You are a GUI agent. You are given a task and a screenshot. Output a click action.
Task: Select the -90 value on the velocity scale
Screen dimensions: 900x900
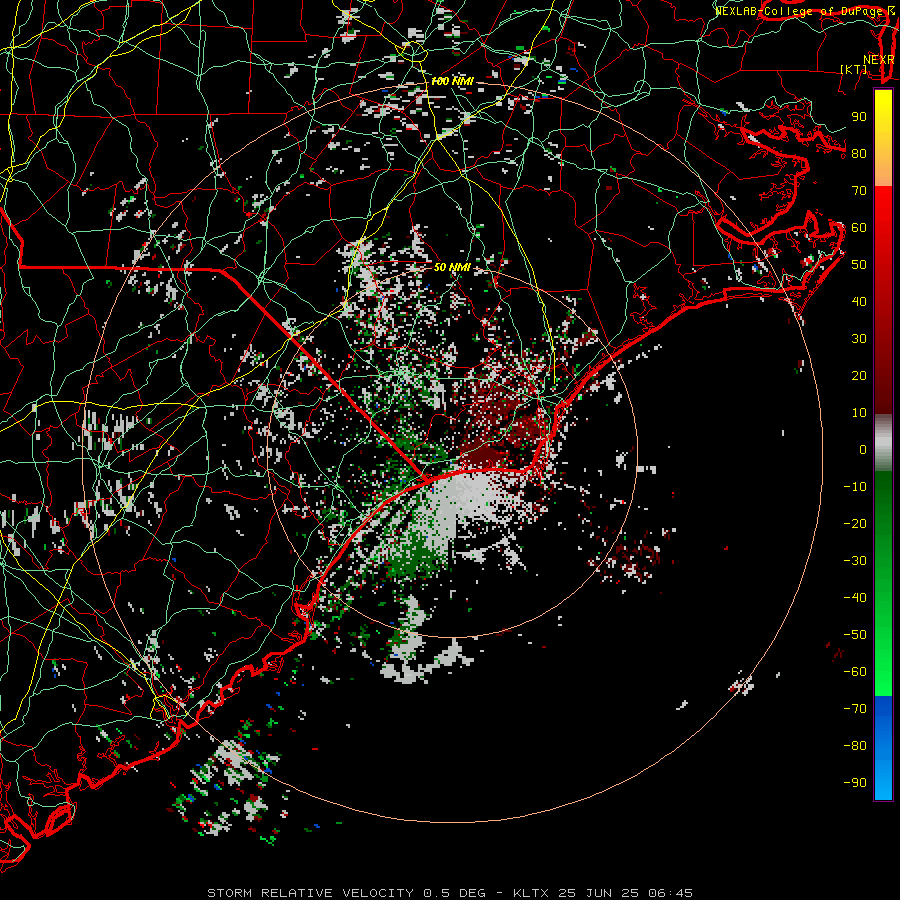click(x=855, y=783)
